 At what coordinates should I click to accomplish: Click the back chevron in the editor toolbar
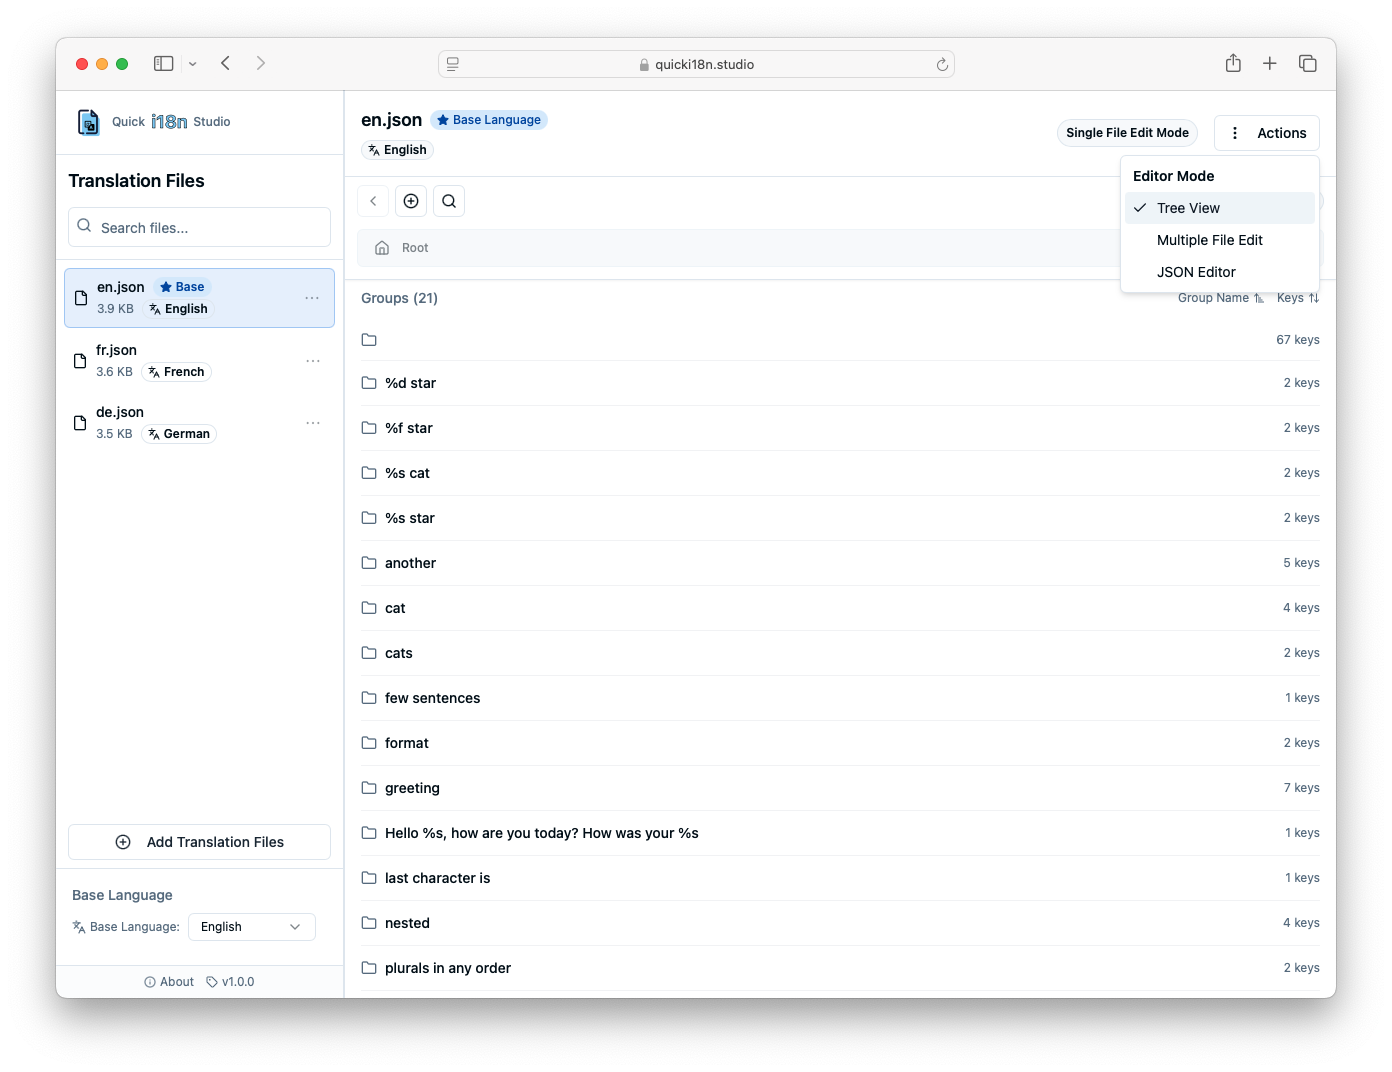point(372,200)
